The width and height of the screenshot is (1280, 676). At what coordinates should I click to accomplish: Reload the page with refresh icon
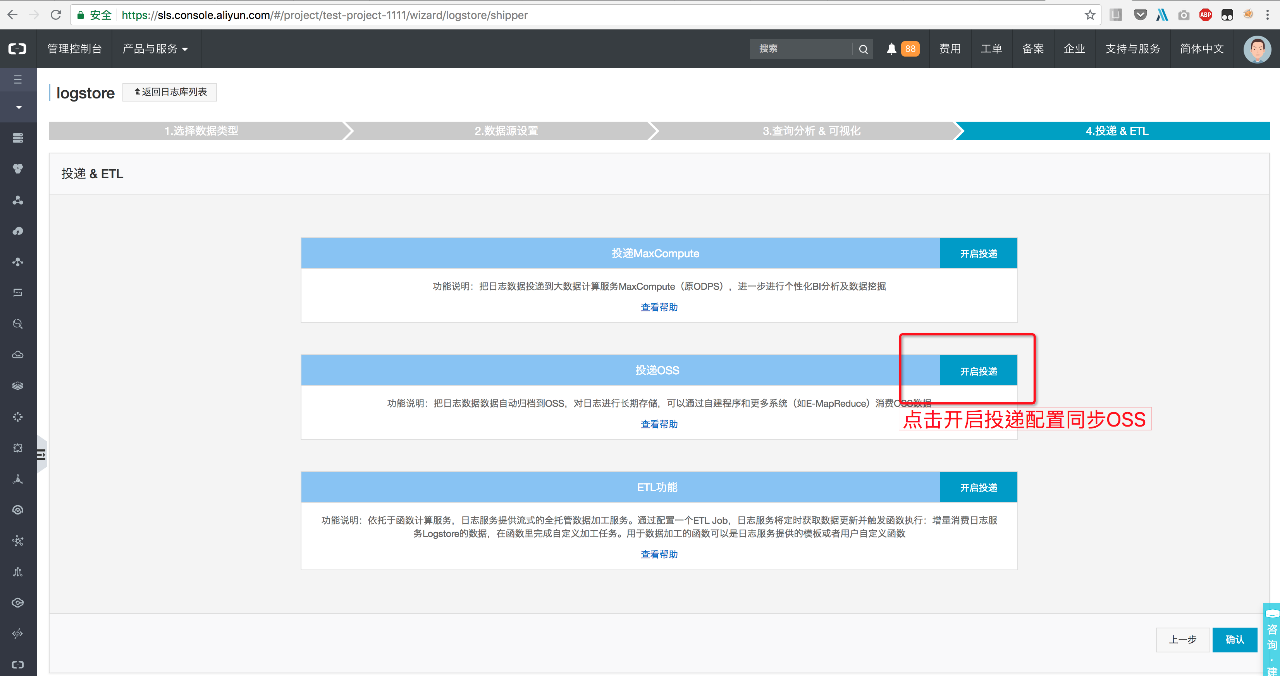[x=55, y=15]
